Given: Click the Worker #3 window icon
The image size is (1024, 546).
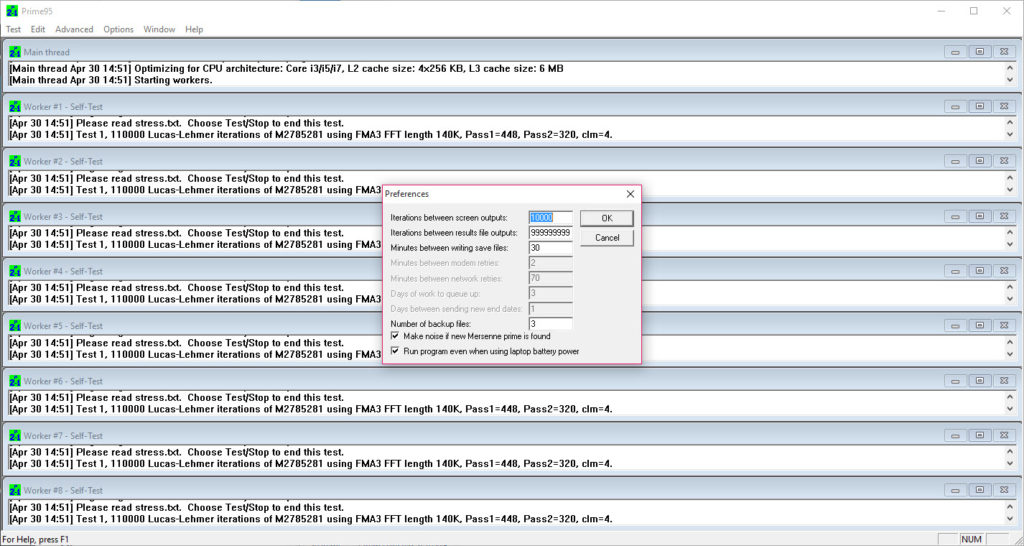Looking at the screenshot, I should pyautogui.click(x=15, y=216).
